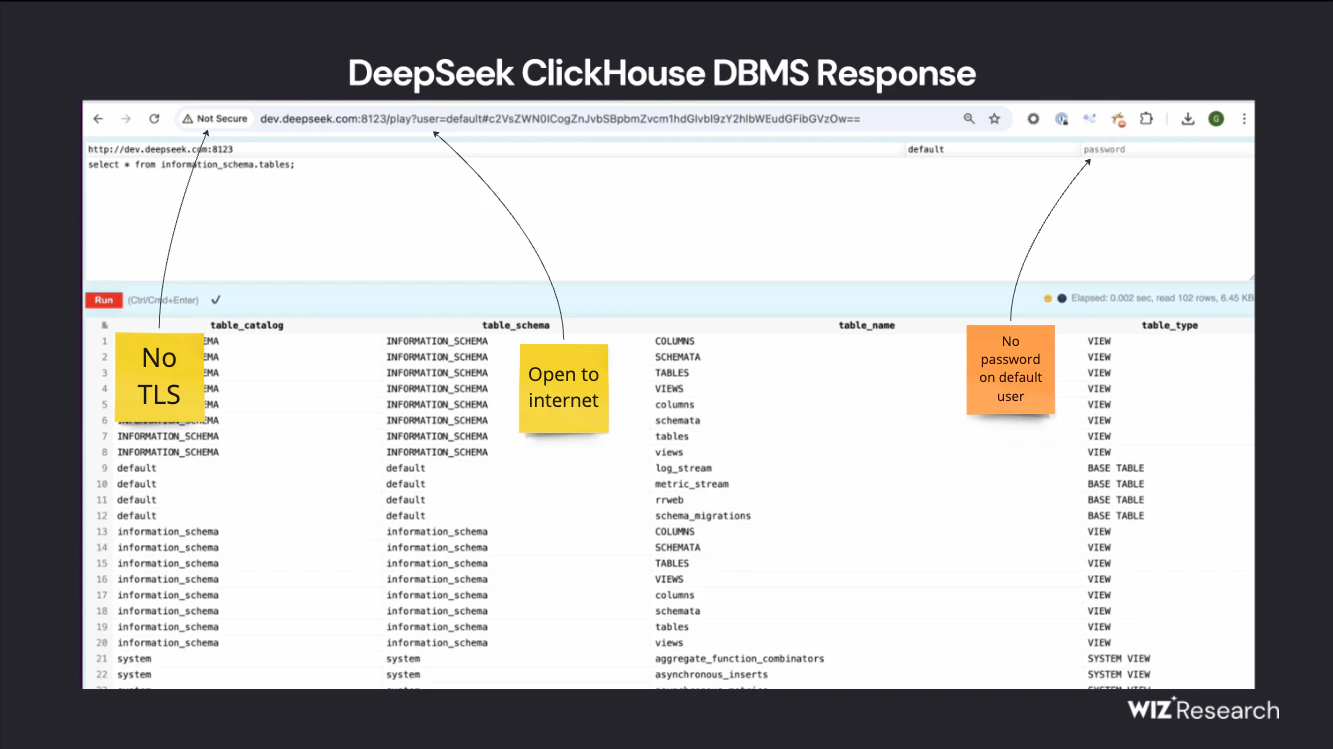Viewport: 1333px width, 749px height.
Task: Click SYSTEM VIEW in asynchronous_inserts row
Action: 1119,675
